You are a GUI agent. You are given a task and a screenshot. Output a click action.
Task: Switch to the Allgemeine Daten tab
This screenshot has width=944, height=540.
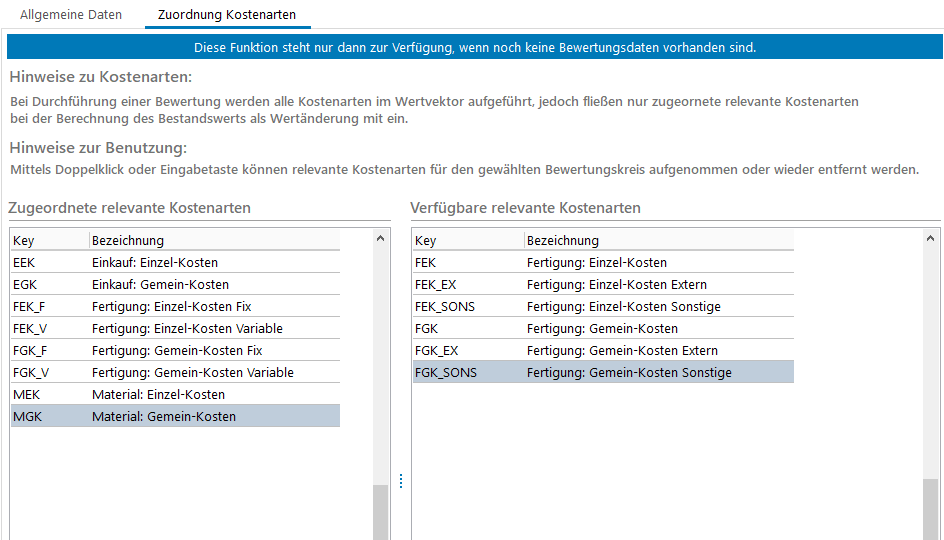click(x=71, y=15)
